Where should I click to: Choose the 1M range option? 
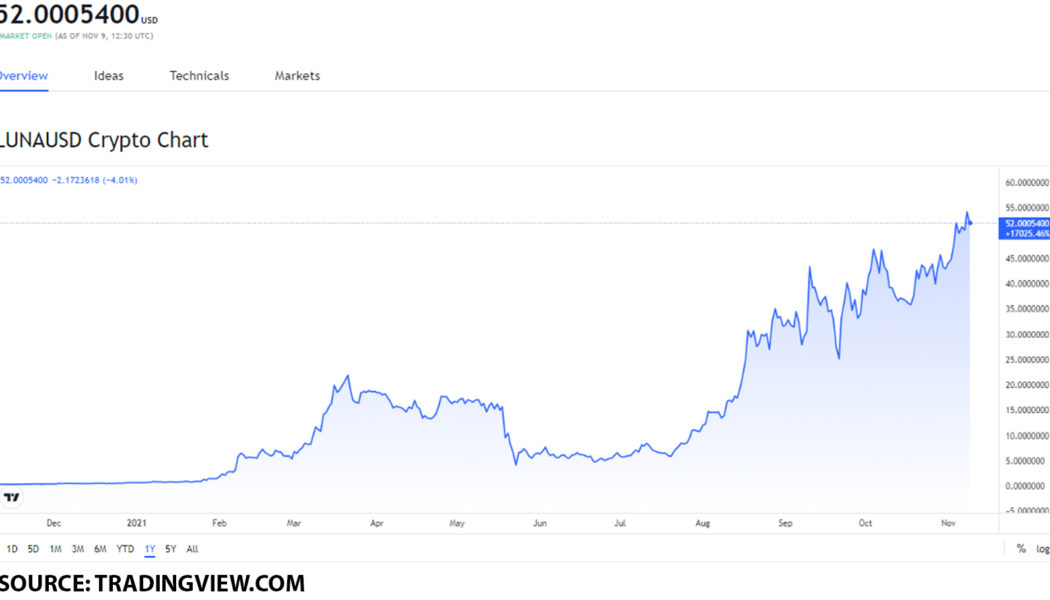click(x=55, y=549)
